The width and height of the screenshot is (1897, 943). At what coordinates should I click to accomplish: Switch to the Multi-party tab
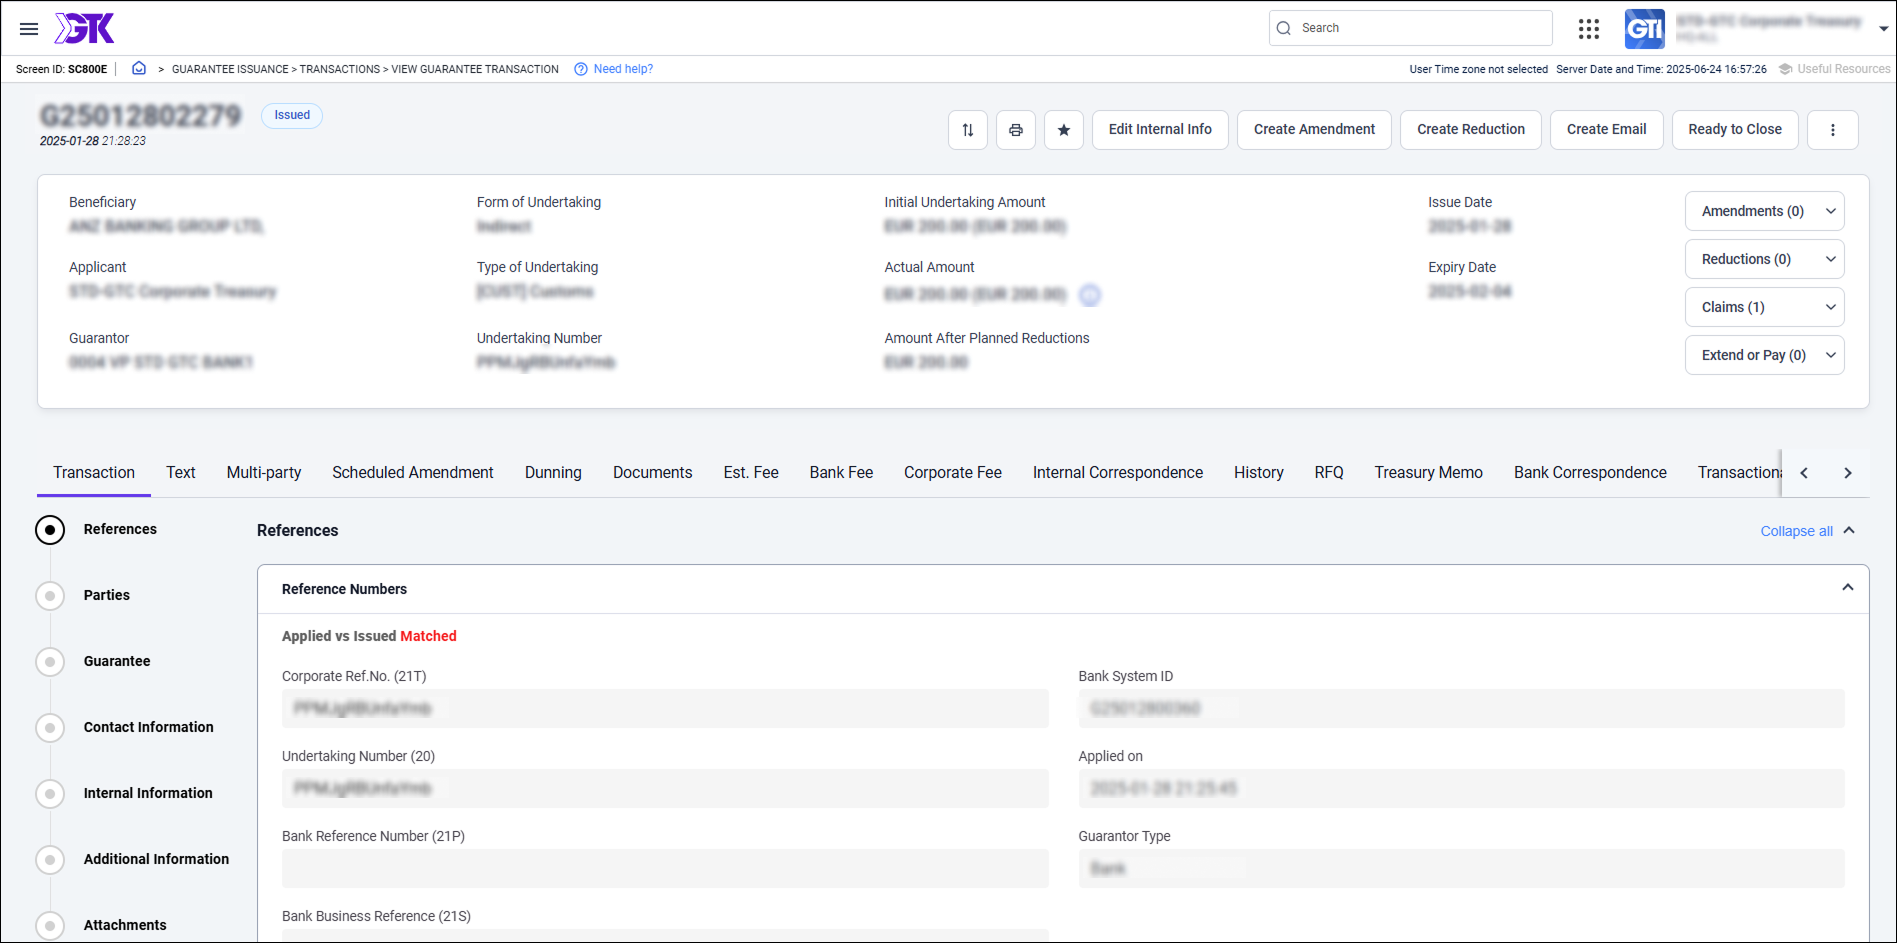(x=264, y=472)
